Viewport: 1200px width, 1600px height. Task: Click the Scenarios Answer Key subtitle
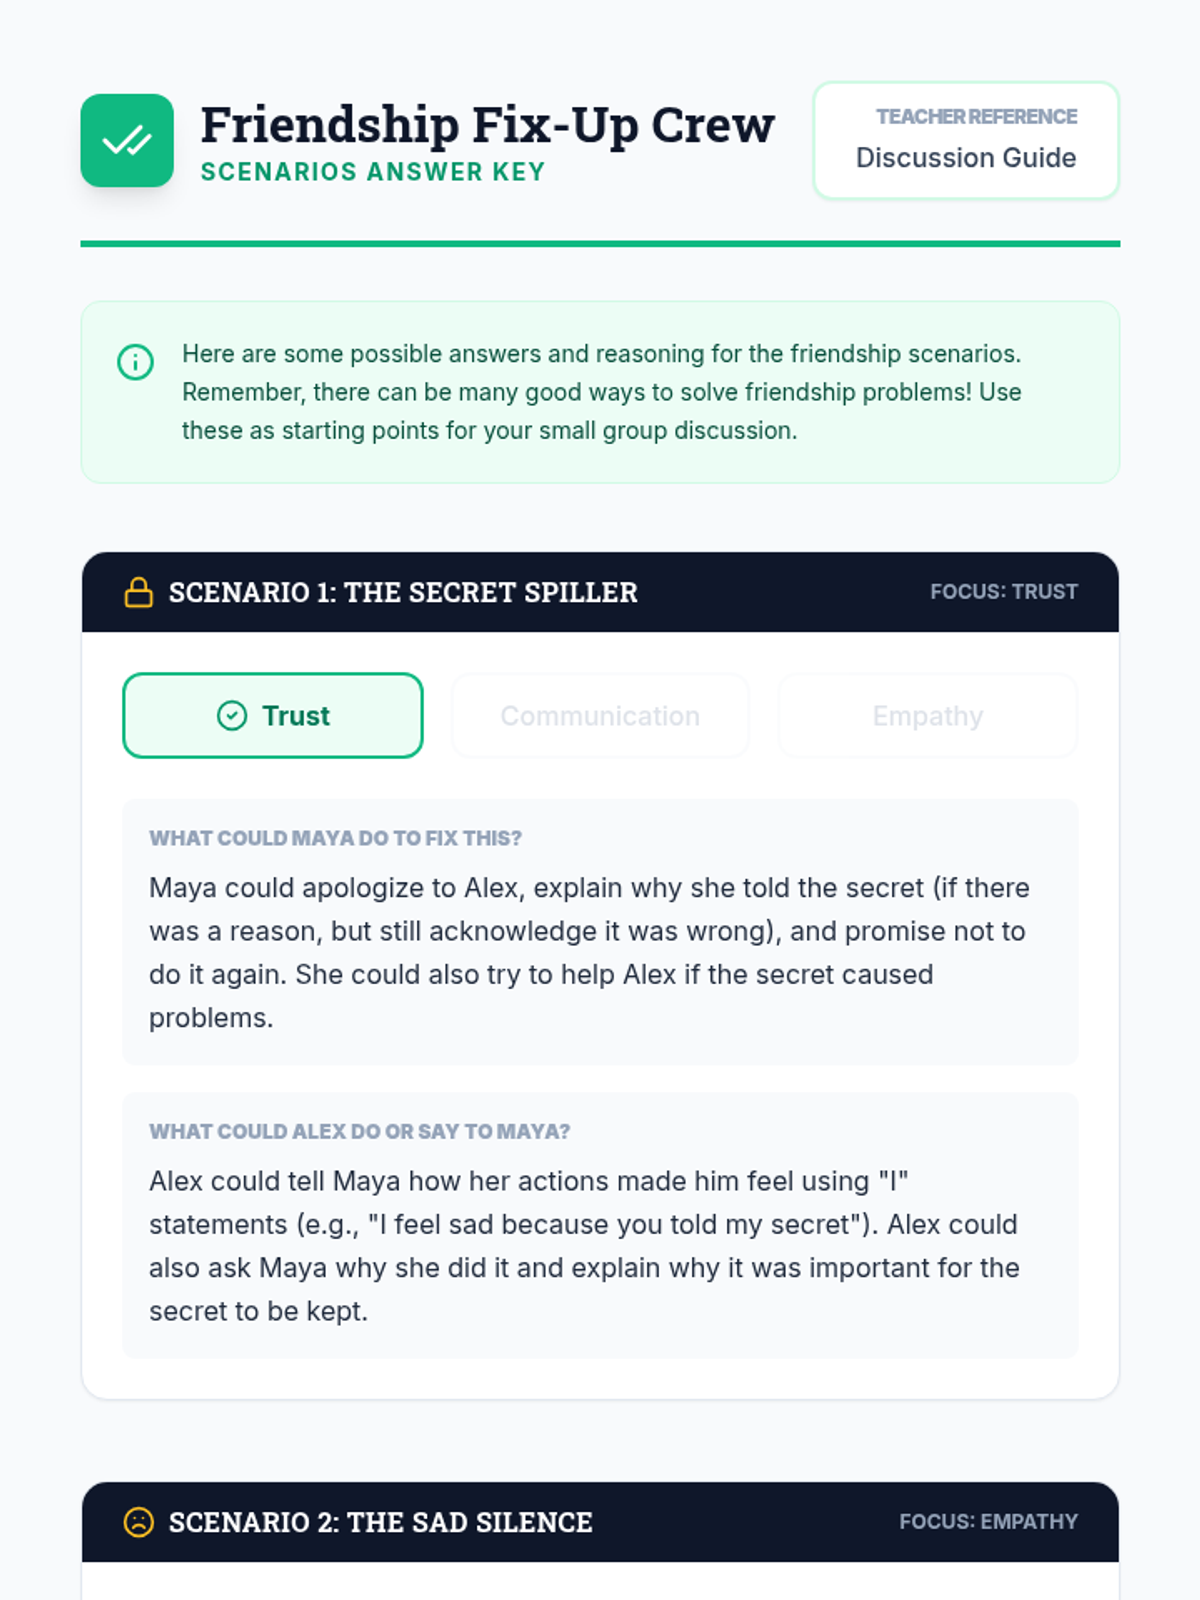(x=373, y=172)
